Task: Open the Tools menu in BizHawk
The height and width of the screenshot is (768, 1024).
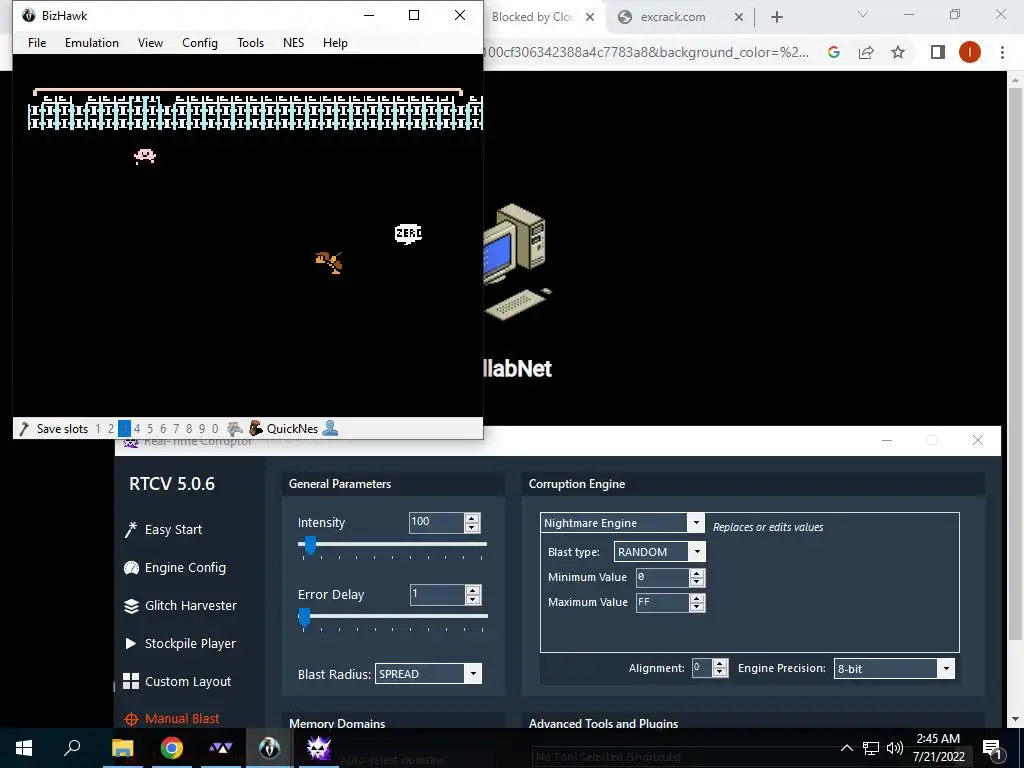Action: coord(250,42)
